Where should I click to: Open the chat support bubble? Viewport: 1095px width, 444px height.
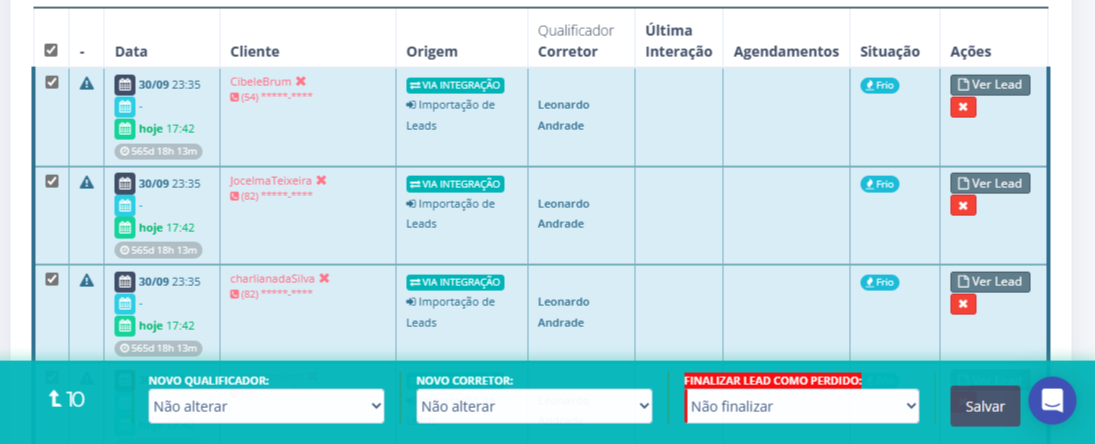[x=1052, y=401]
